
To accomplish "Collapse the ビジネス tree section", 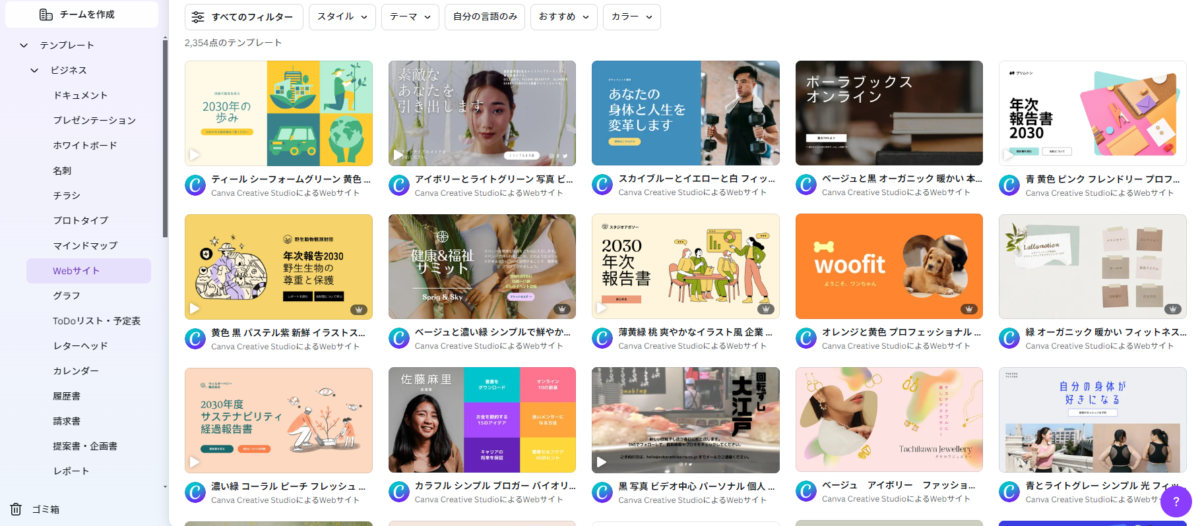I will point(35,70).
